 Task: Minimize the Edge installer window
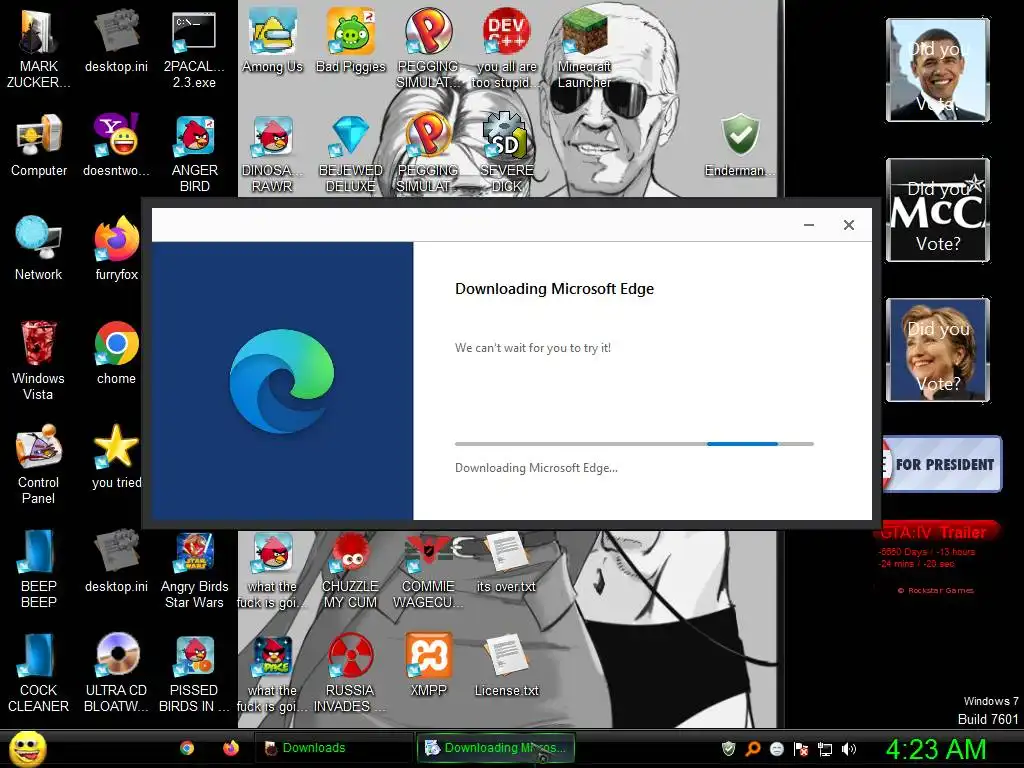pos(808,225)
